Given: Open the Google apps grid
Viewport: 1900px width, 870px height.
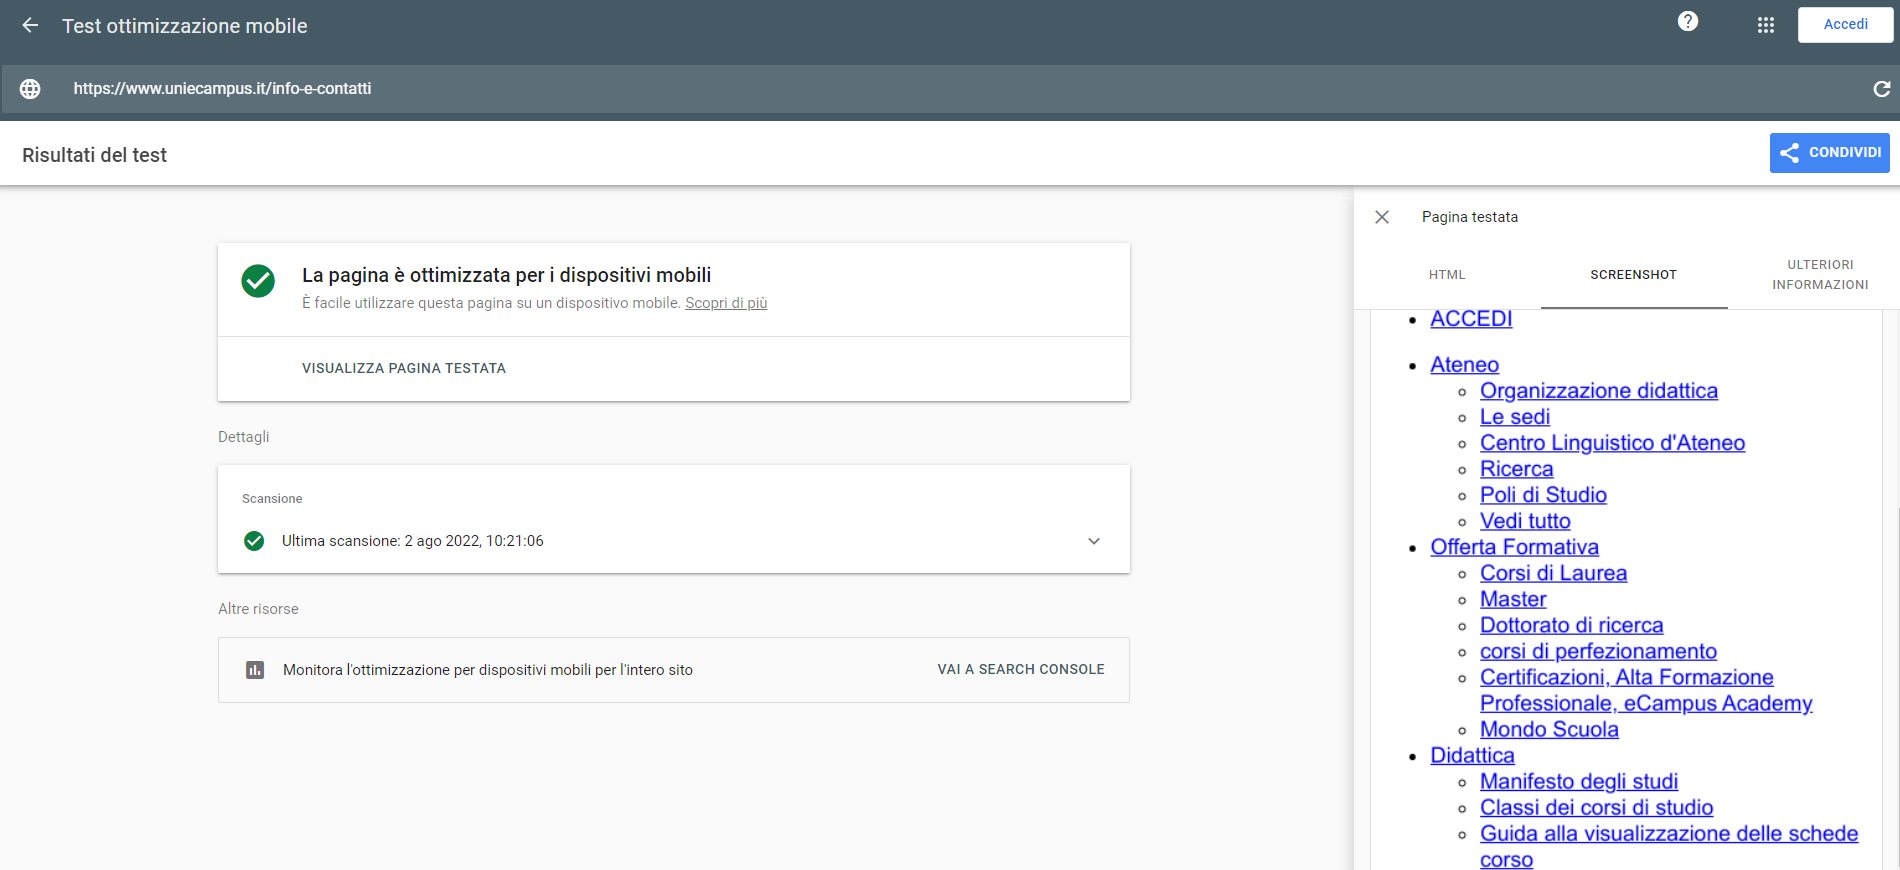Looking at the screenshot, I should pyautogui.click(x=1766, y=25).
